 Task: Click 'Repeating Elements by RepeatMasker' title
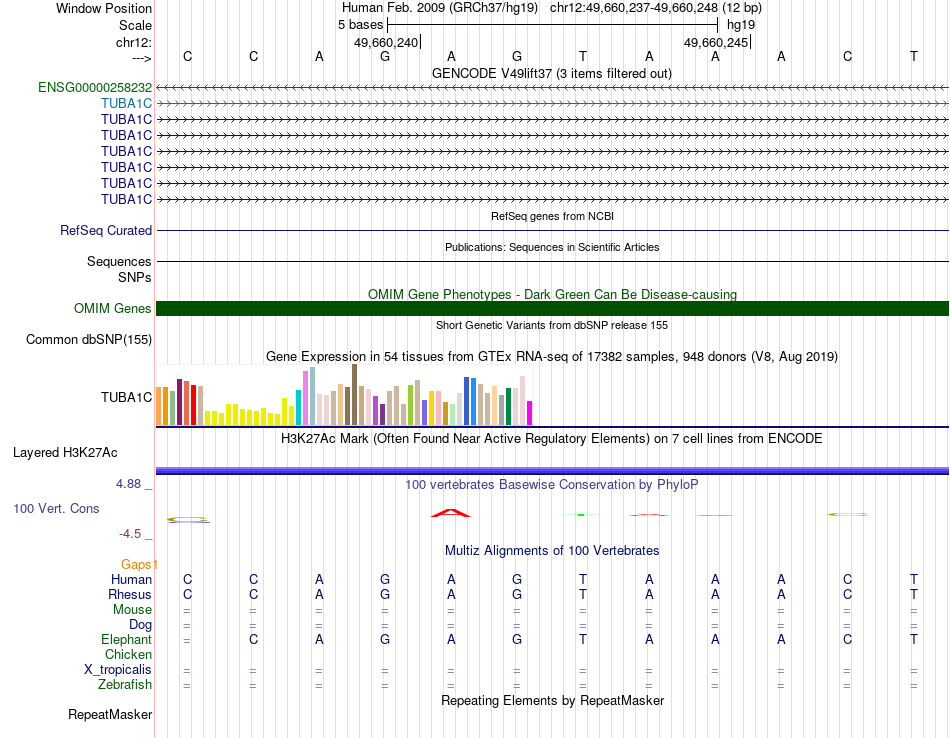coord(552,700)
